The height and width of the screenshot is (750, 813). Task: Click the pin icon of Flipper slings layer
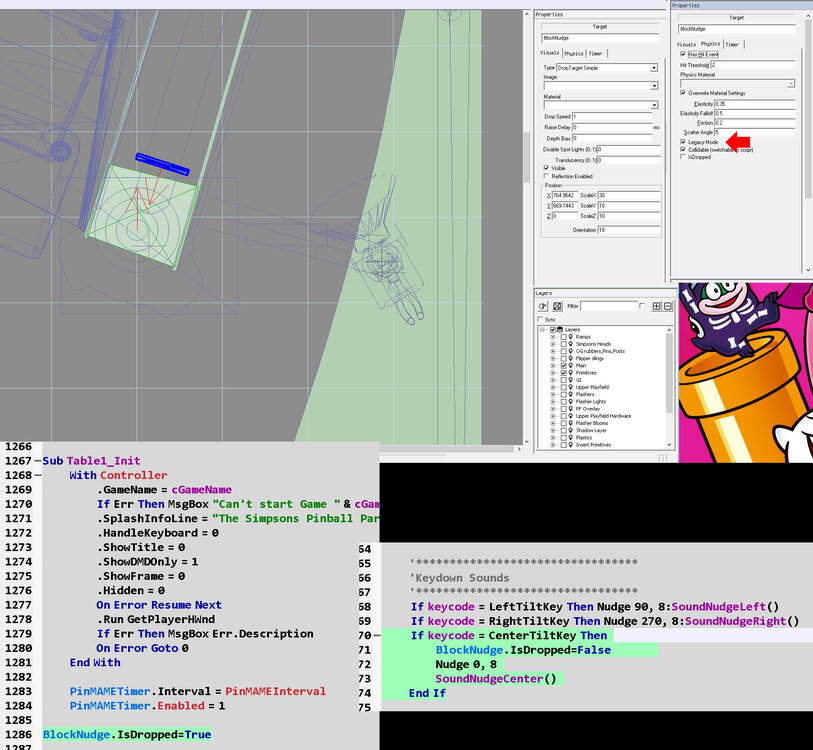[x=570, y=358]
